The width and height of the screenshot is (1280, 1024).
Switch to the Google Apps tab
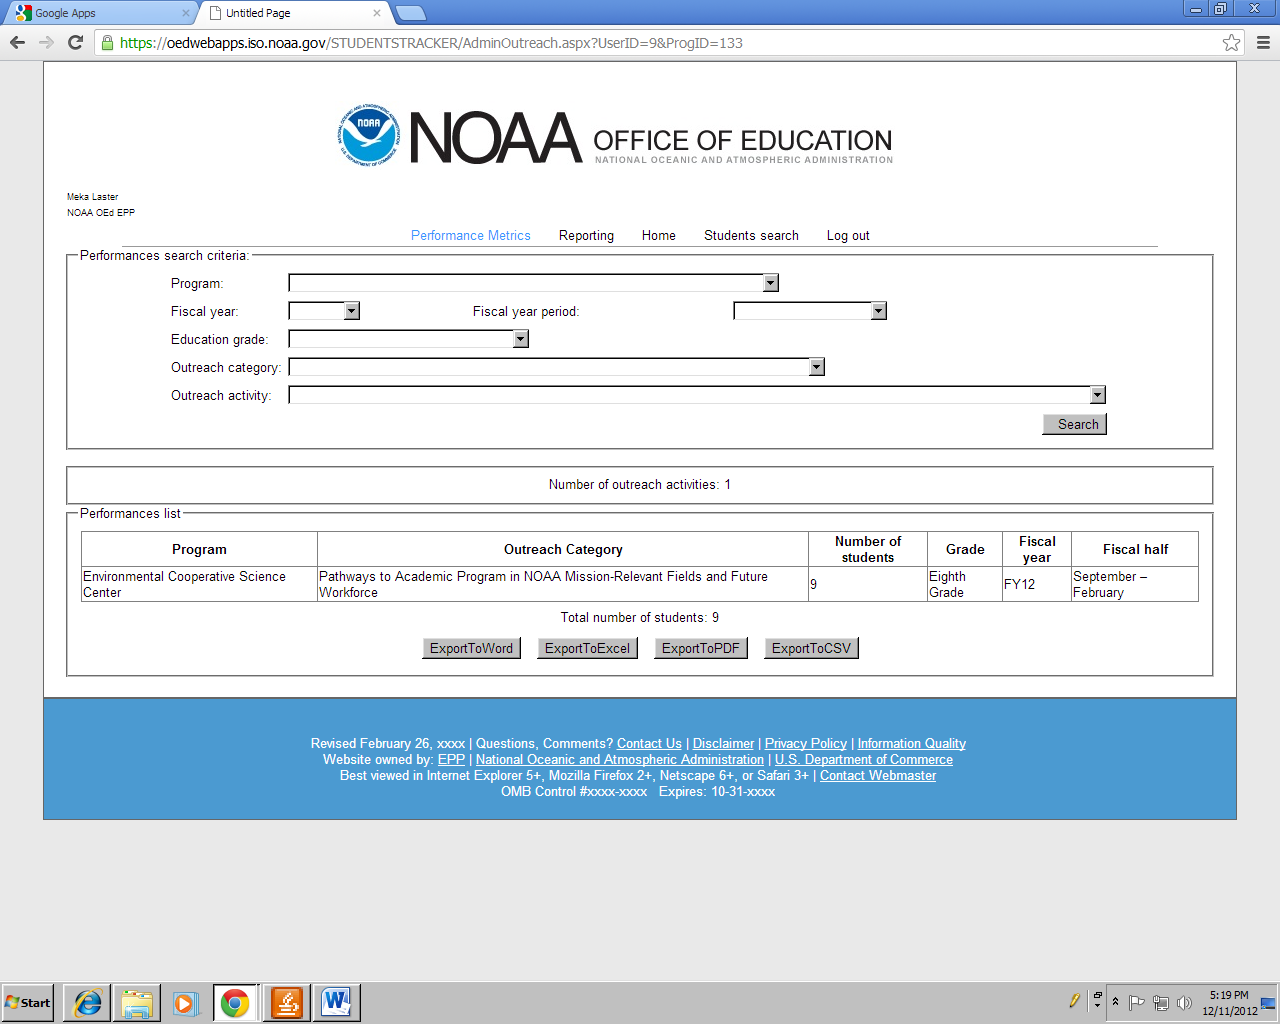tap(100, 13)
